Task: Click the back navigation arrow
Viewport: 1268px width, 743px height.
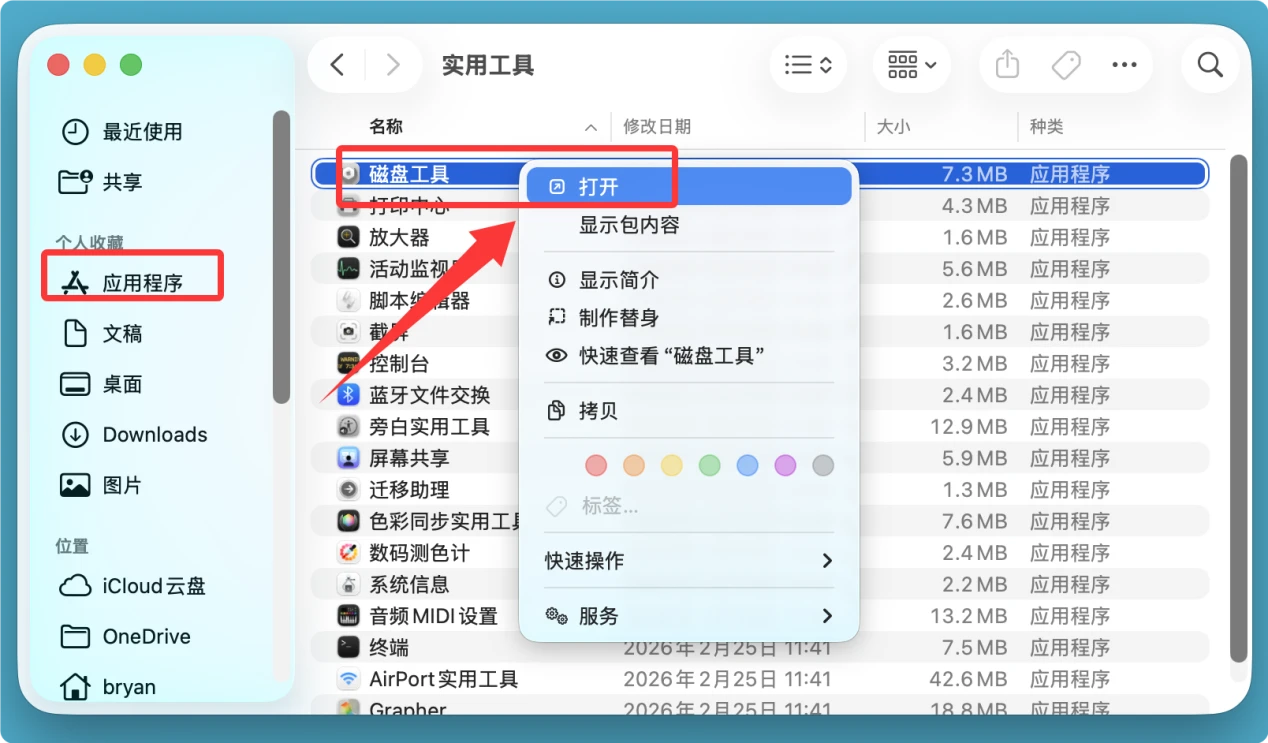Action: coord(337,64)
